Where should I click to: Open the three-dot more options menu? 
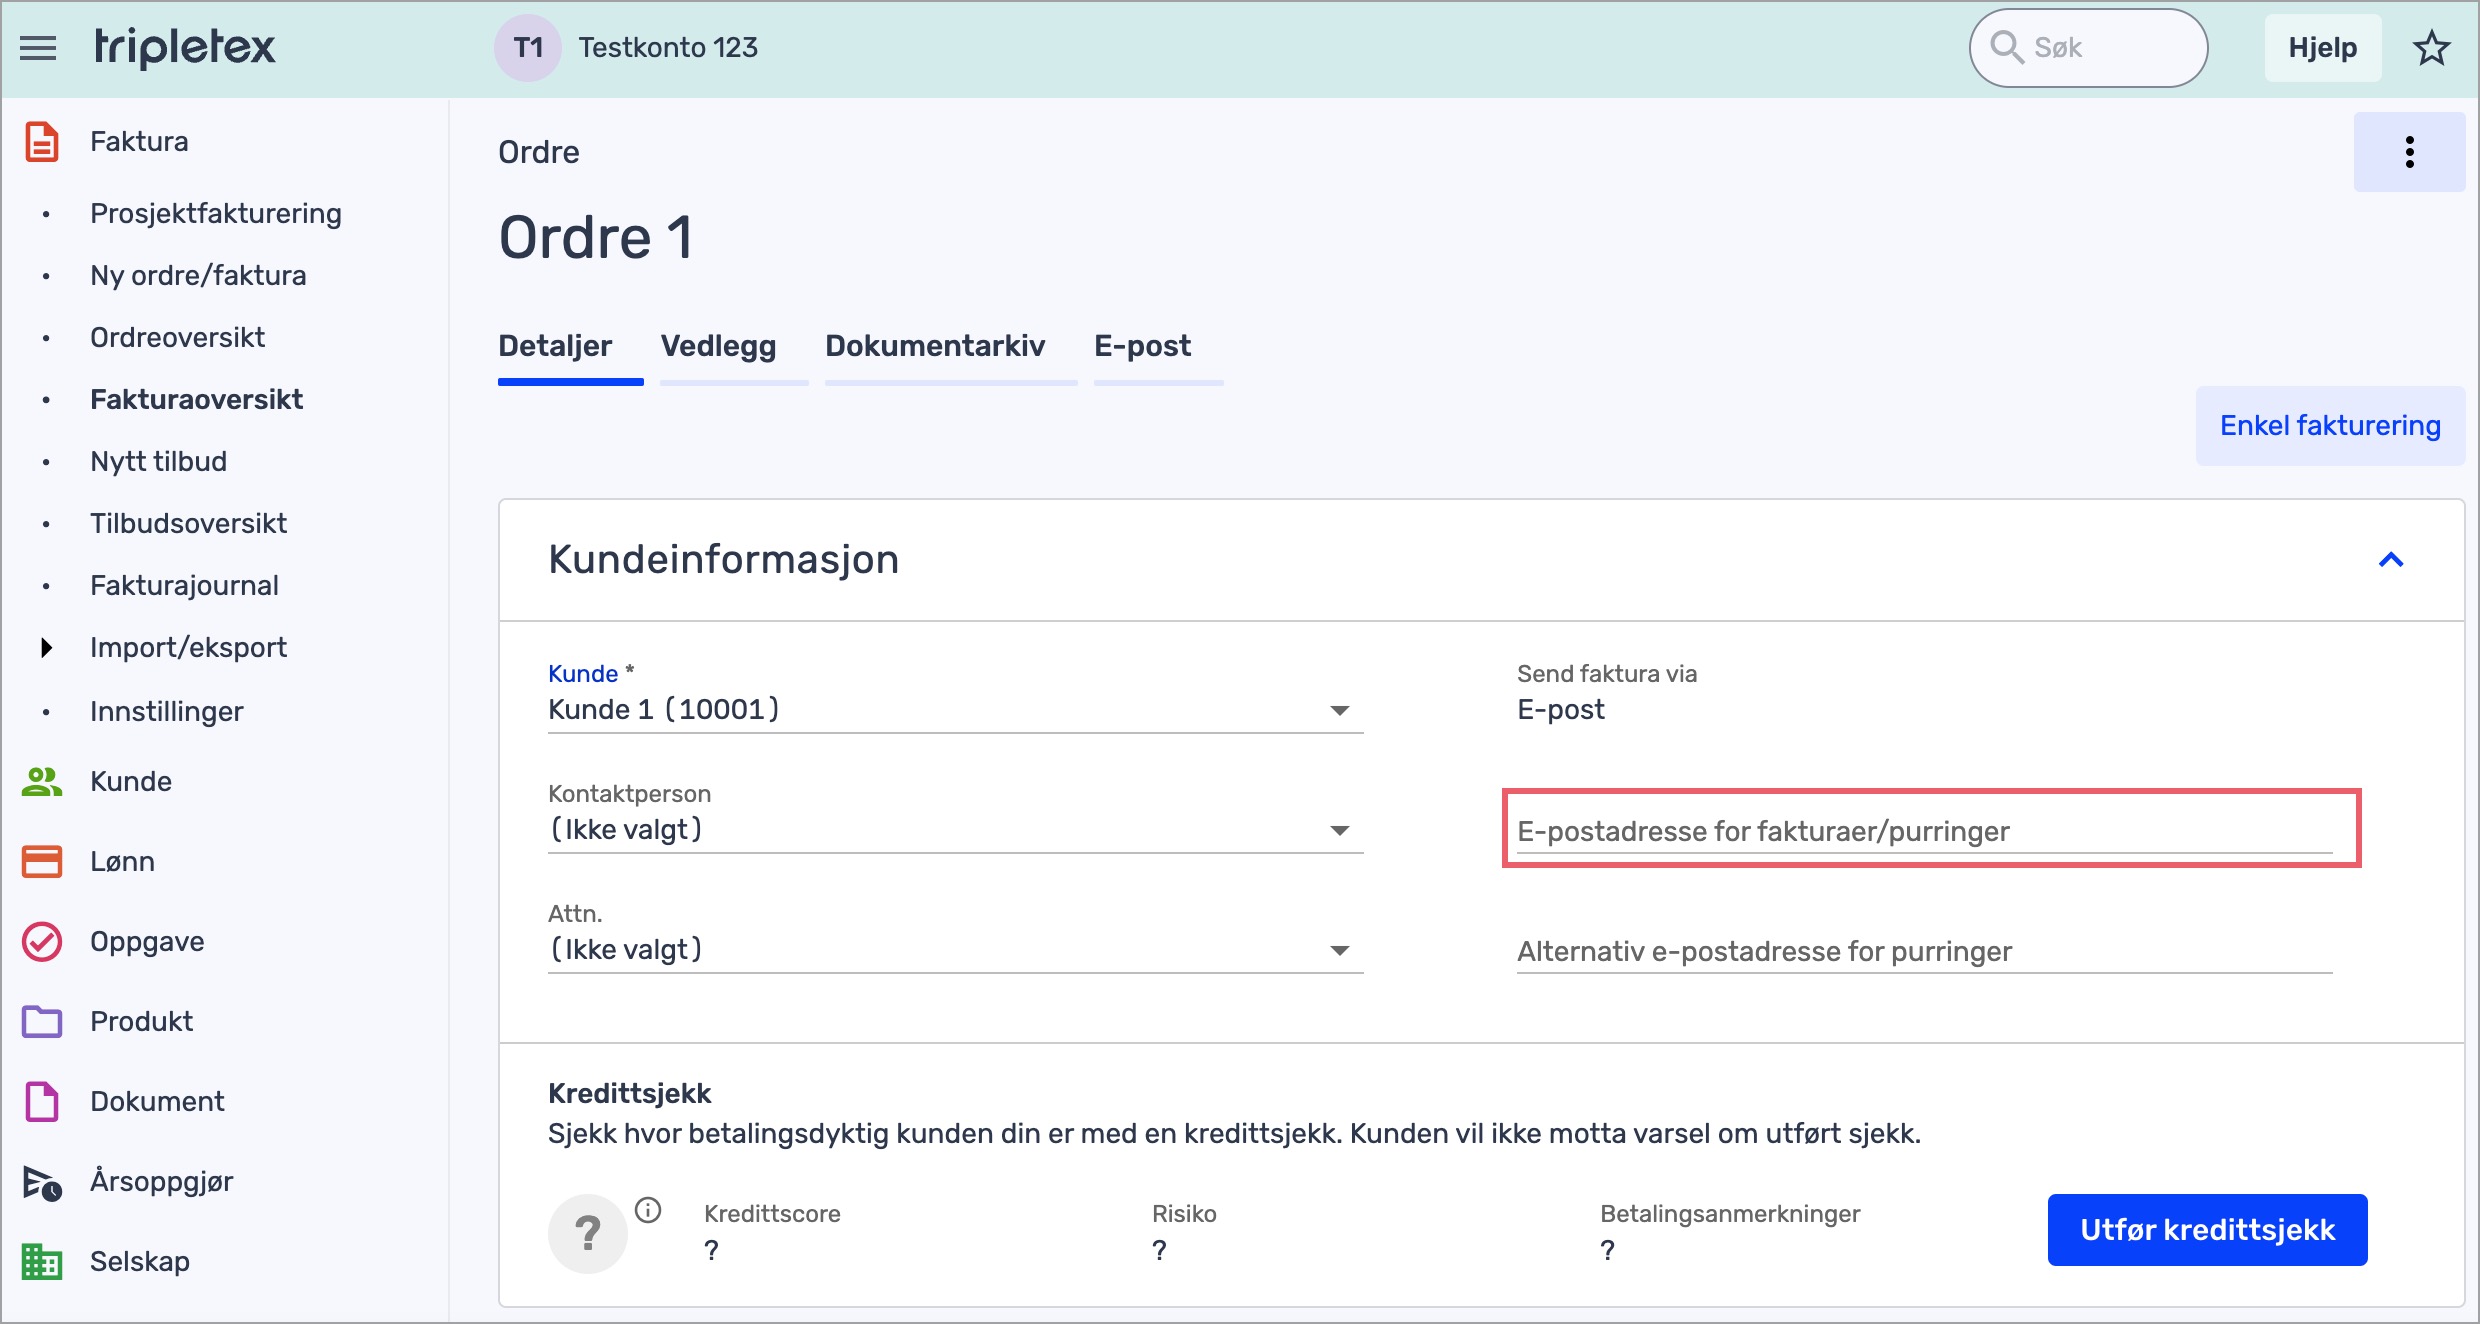click(2409, 152)
